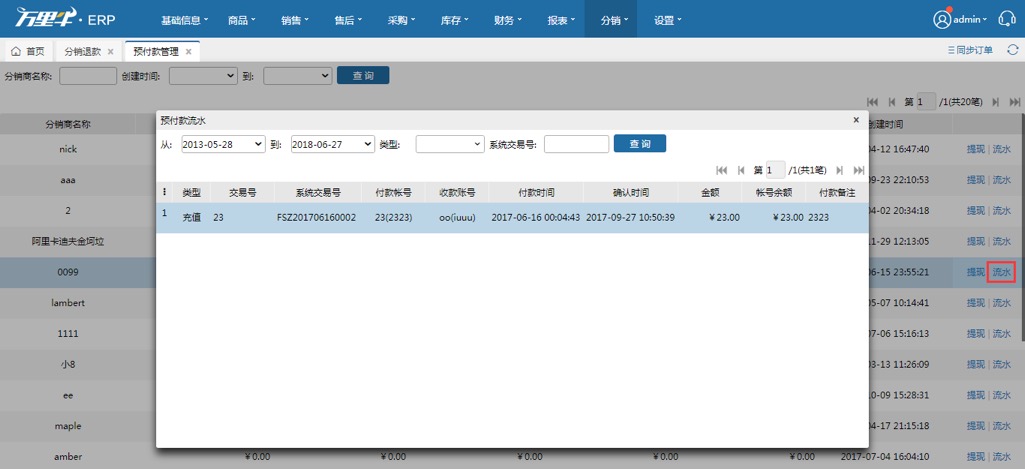Focus the 系统交易号 input field
The image size is (1025, 469).
click(577, 144)
